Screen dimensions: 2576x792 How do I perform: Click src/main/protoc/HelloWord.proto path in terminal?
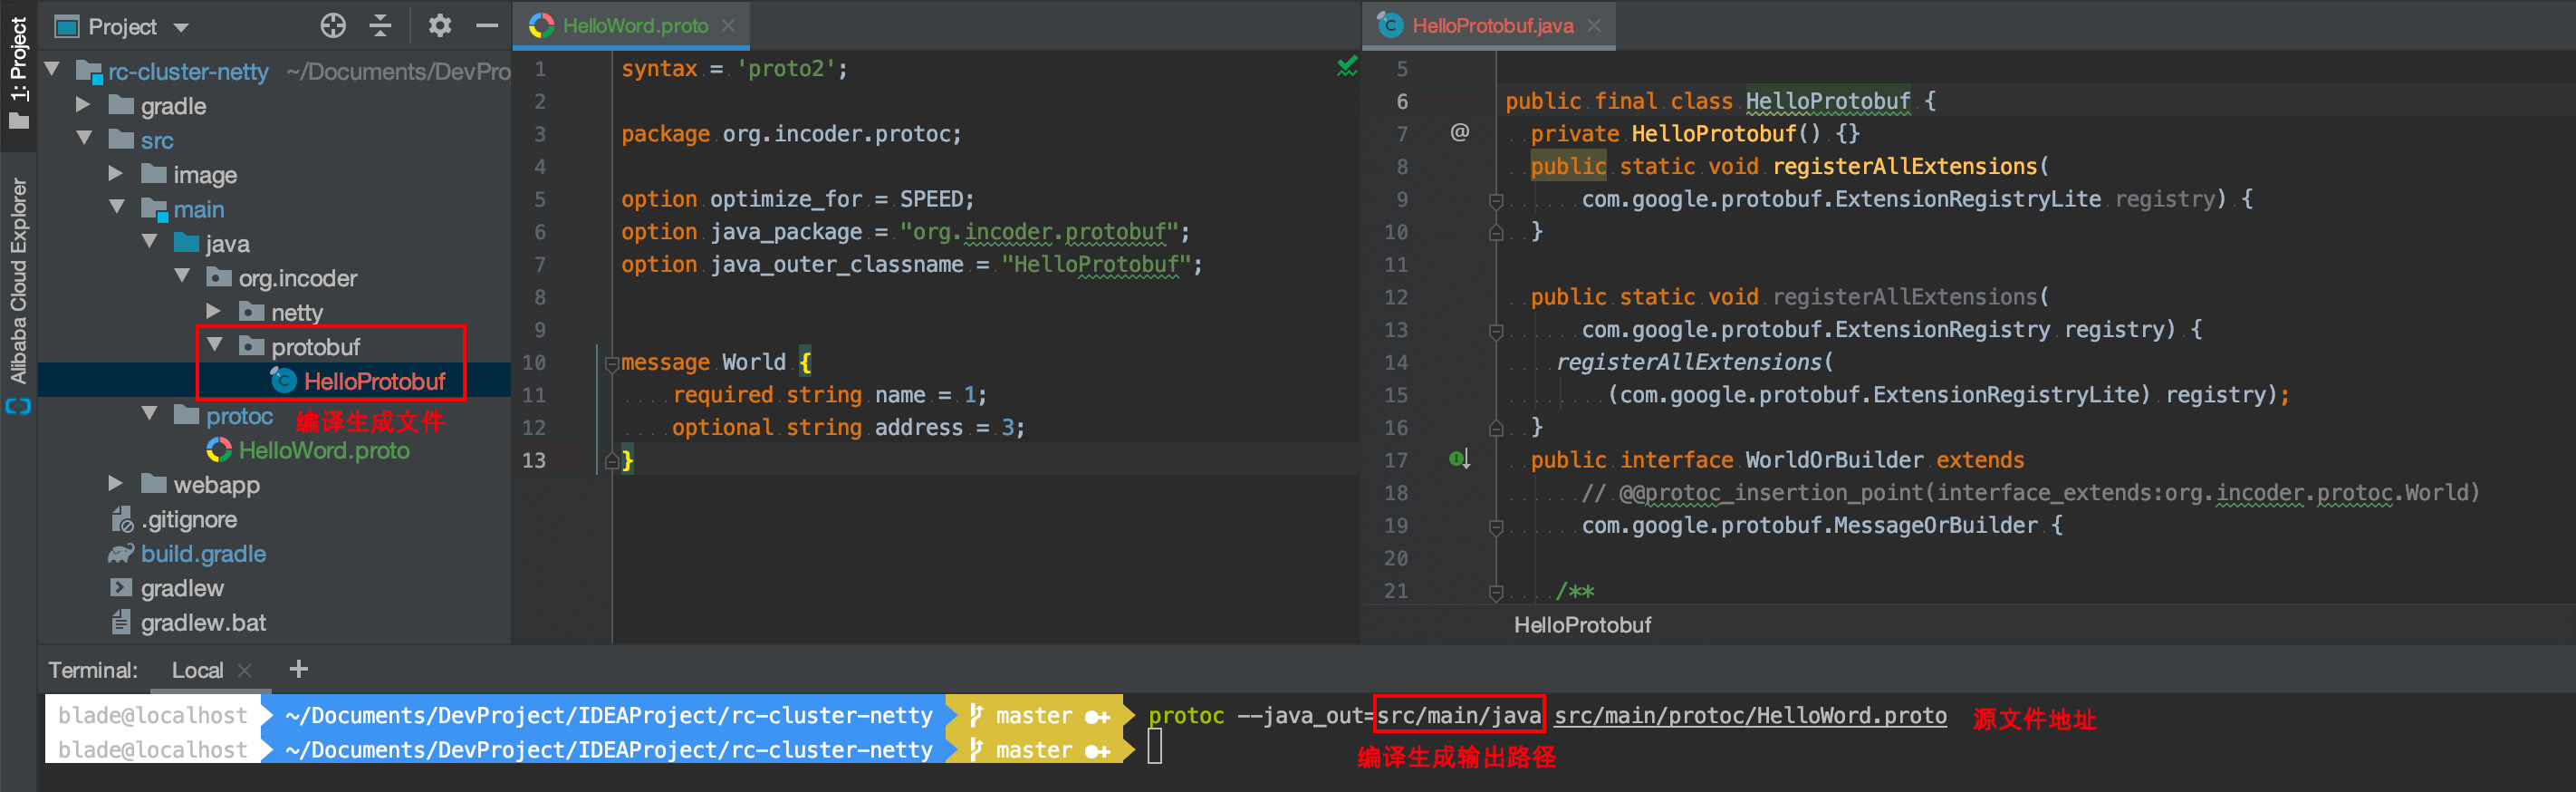coord(1750,715)
